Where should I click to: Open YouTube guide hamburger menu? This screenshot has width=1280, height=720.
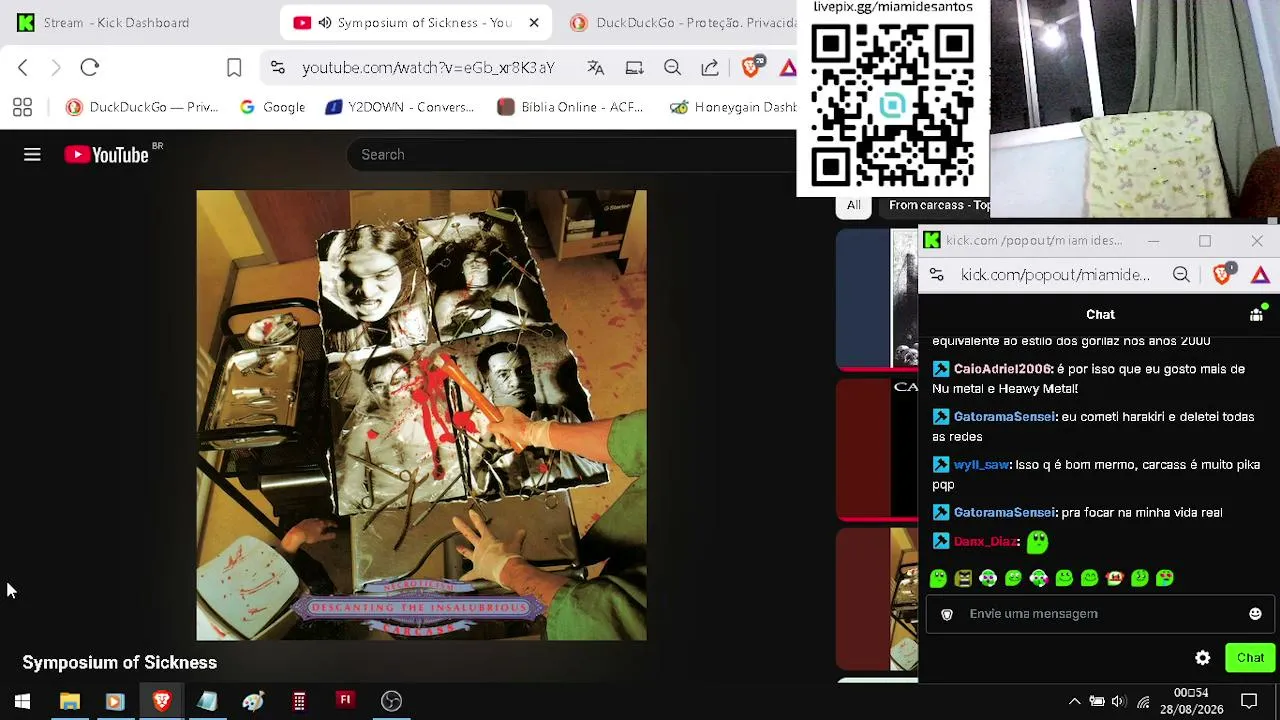pos(32,154)
